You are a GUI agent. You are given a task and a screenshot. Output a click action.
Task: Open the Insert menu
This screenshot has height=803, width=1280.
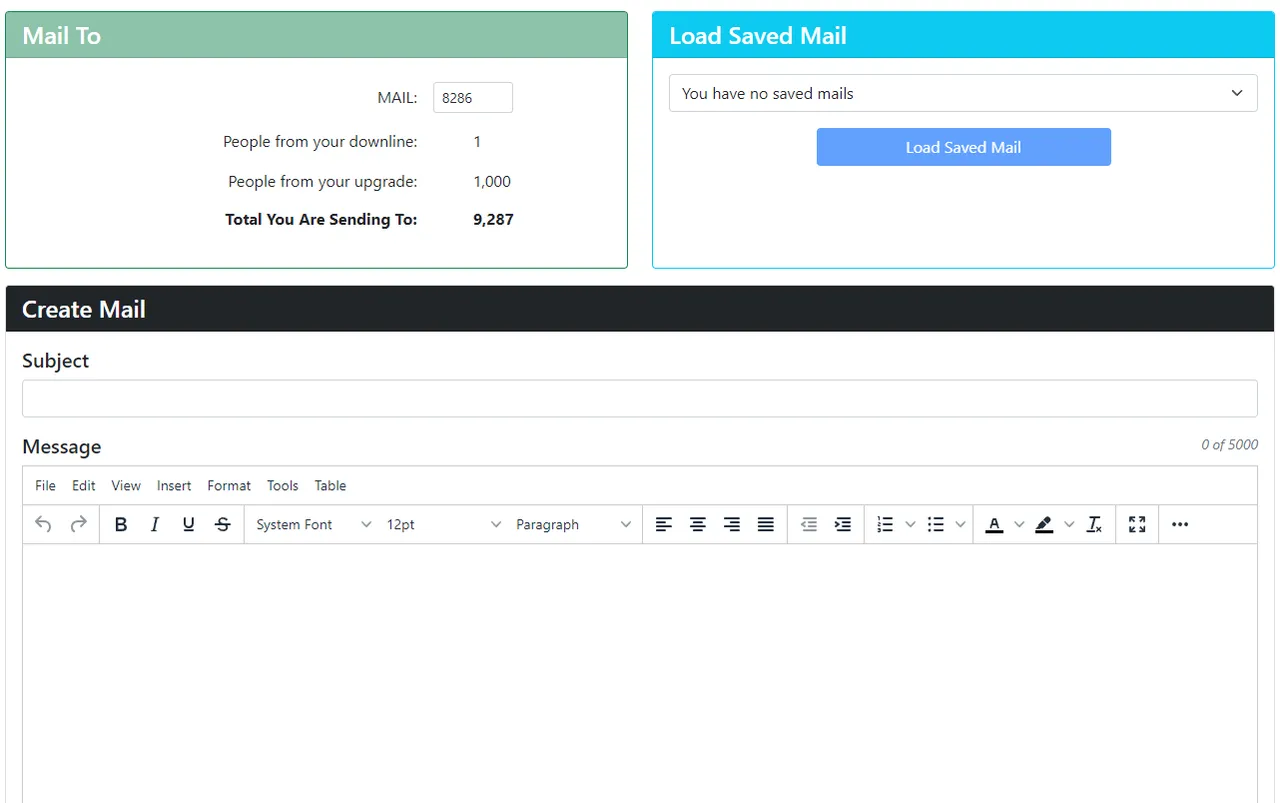tap(174, 485)
